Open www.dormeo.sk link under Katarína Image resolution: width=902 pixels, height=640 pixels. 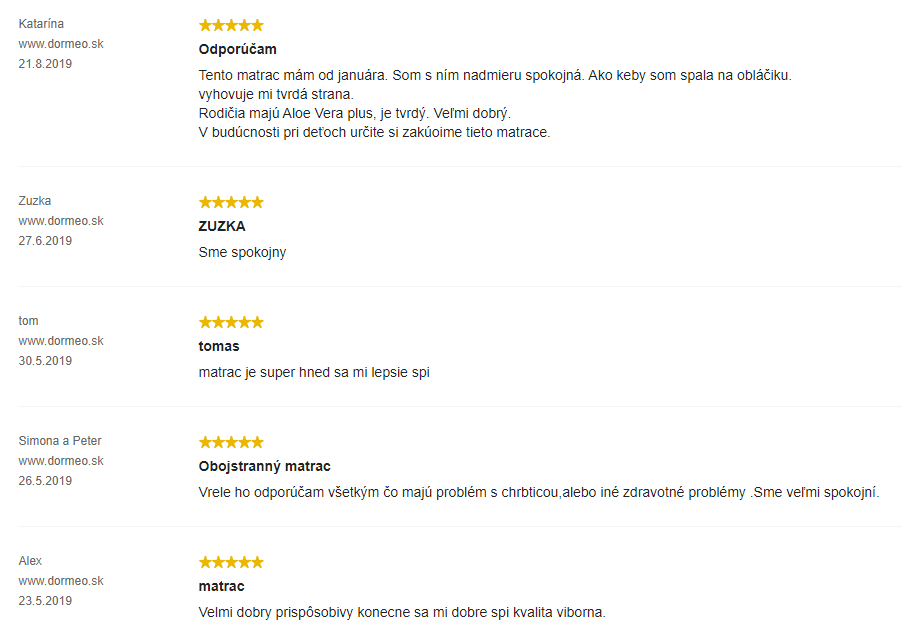[61, 44]
